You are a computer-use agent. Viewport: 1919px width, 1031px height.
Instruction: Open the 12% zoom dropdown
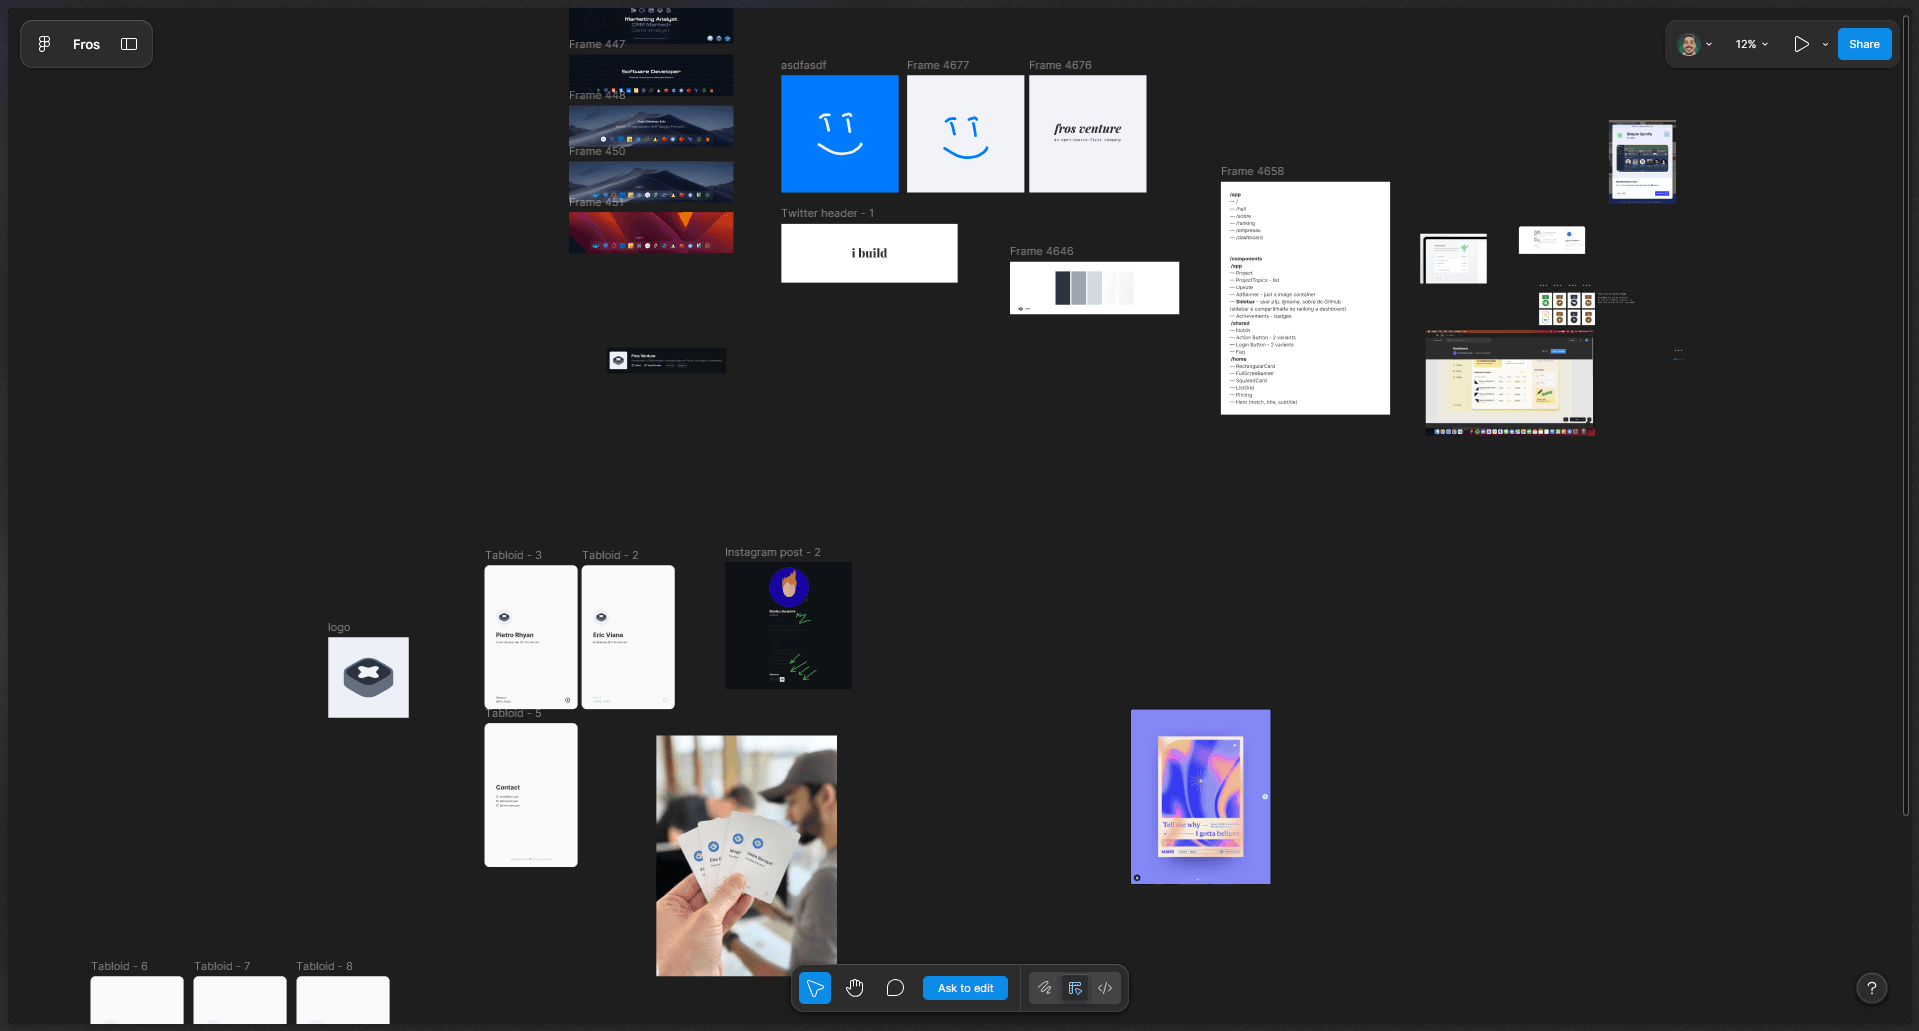coord(1751,44)
